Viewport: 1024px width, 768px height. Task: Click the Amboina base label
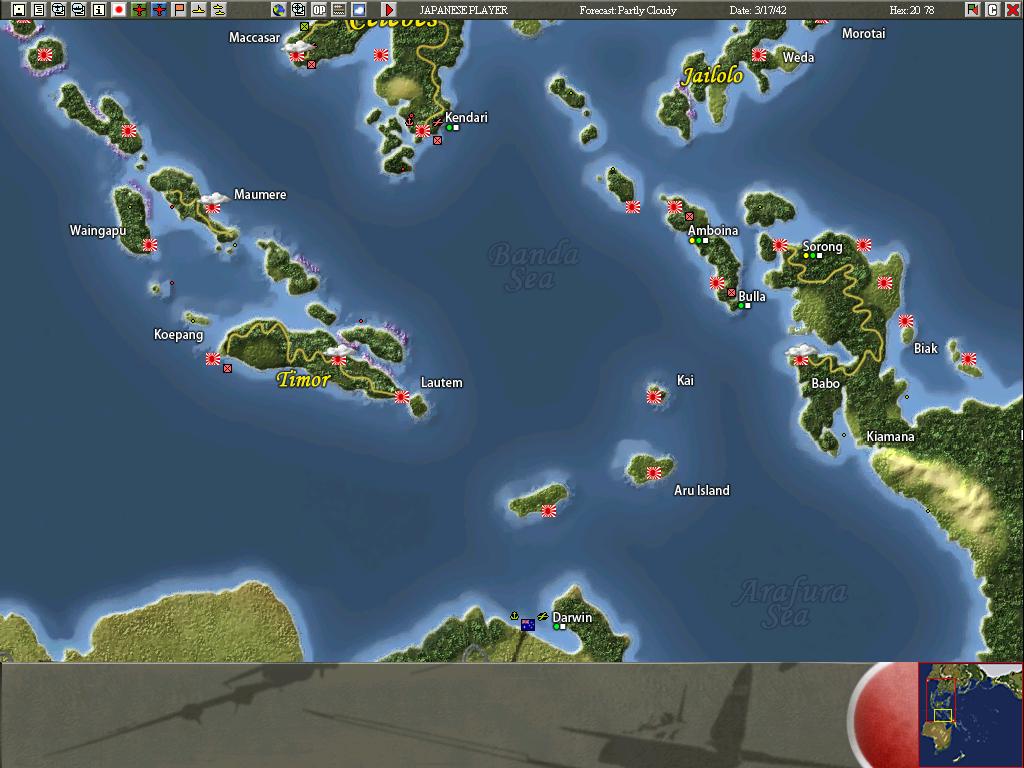[713, 231]
